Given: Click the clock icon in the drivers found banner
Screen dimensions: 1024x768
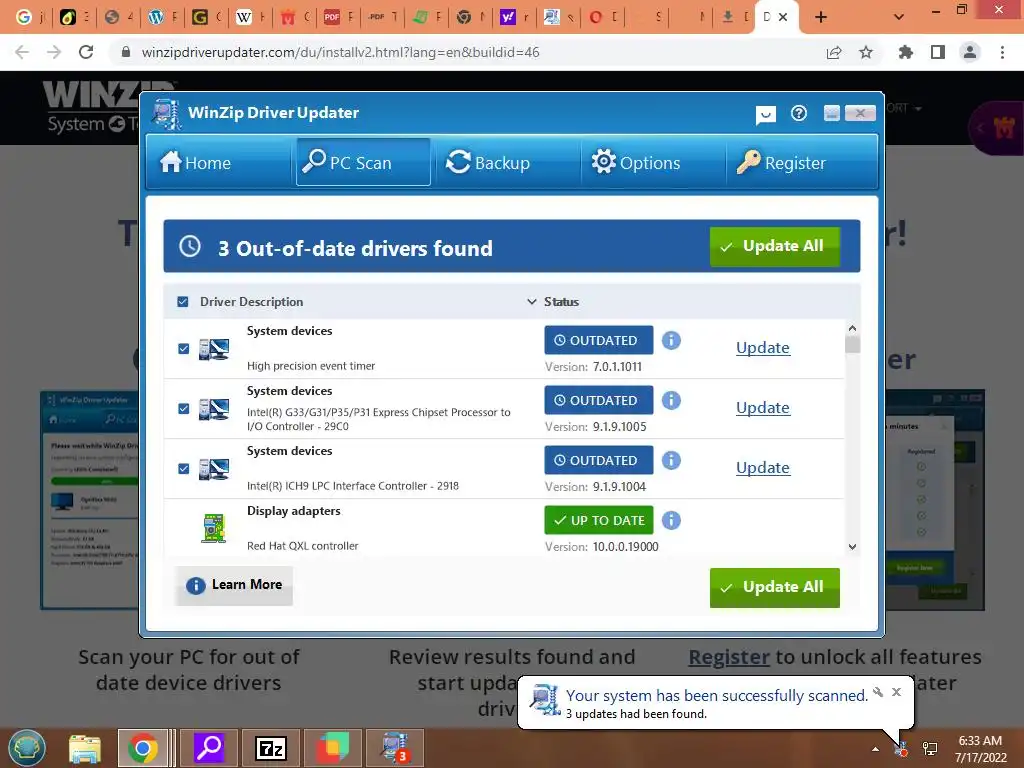Looking at the screenshot, I should pos(190,246).
